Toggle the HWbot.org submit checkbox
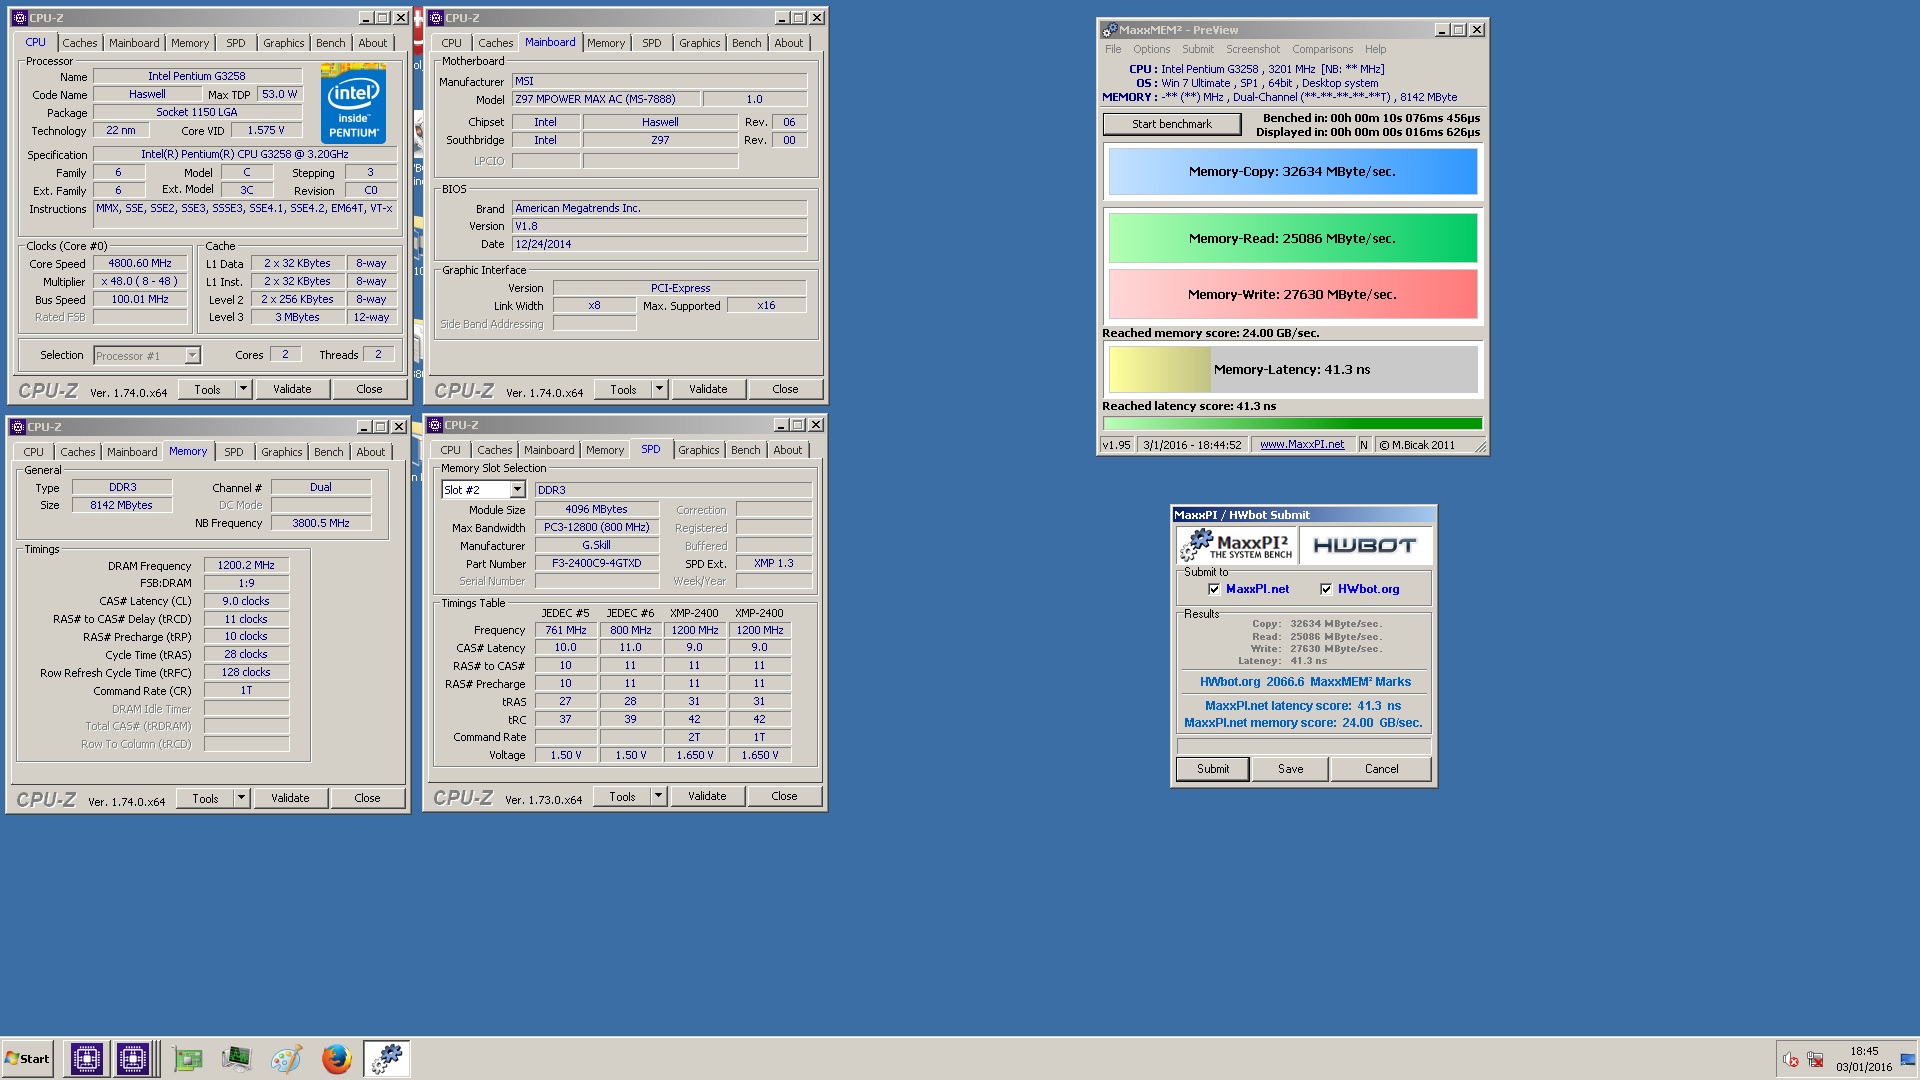 pos(1326,589)
